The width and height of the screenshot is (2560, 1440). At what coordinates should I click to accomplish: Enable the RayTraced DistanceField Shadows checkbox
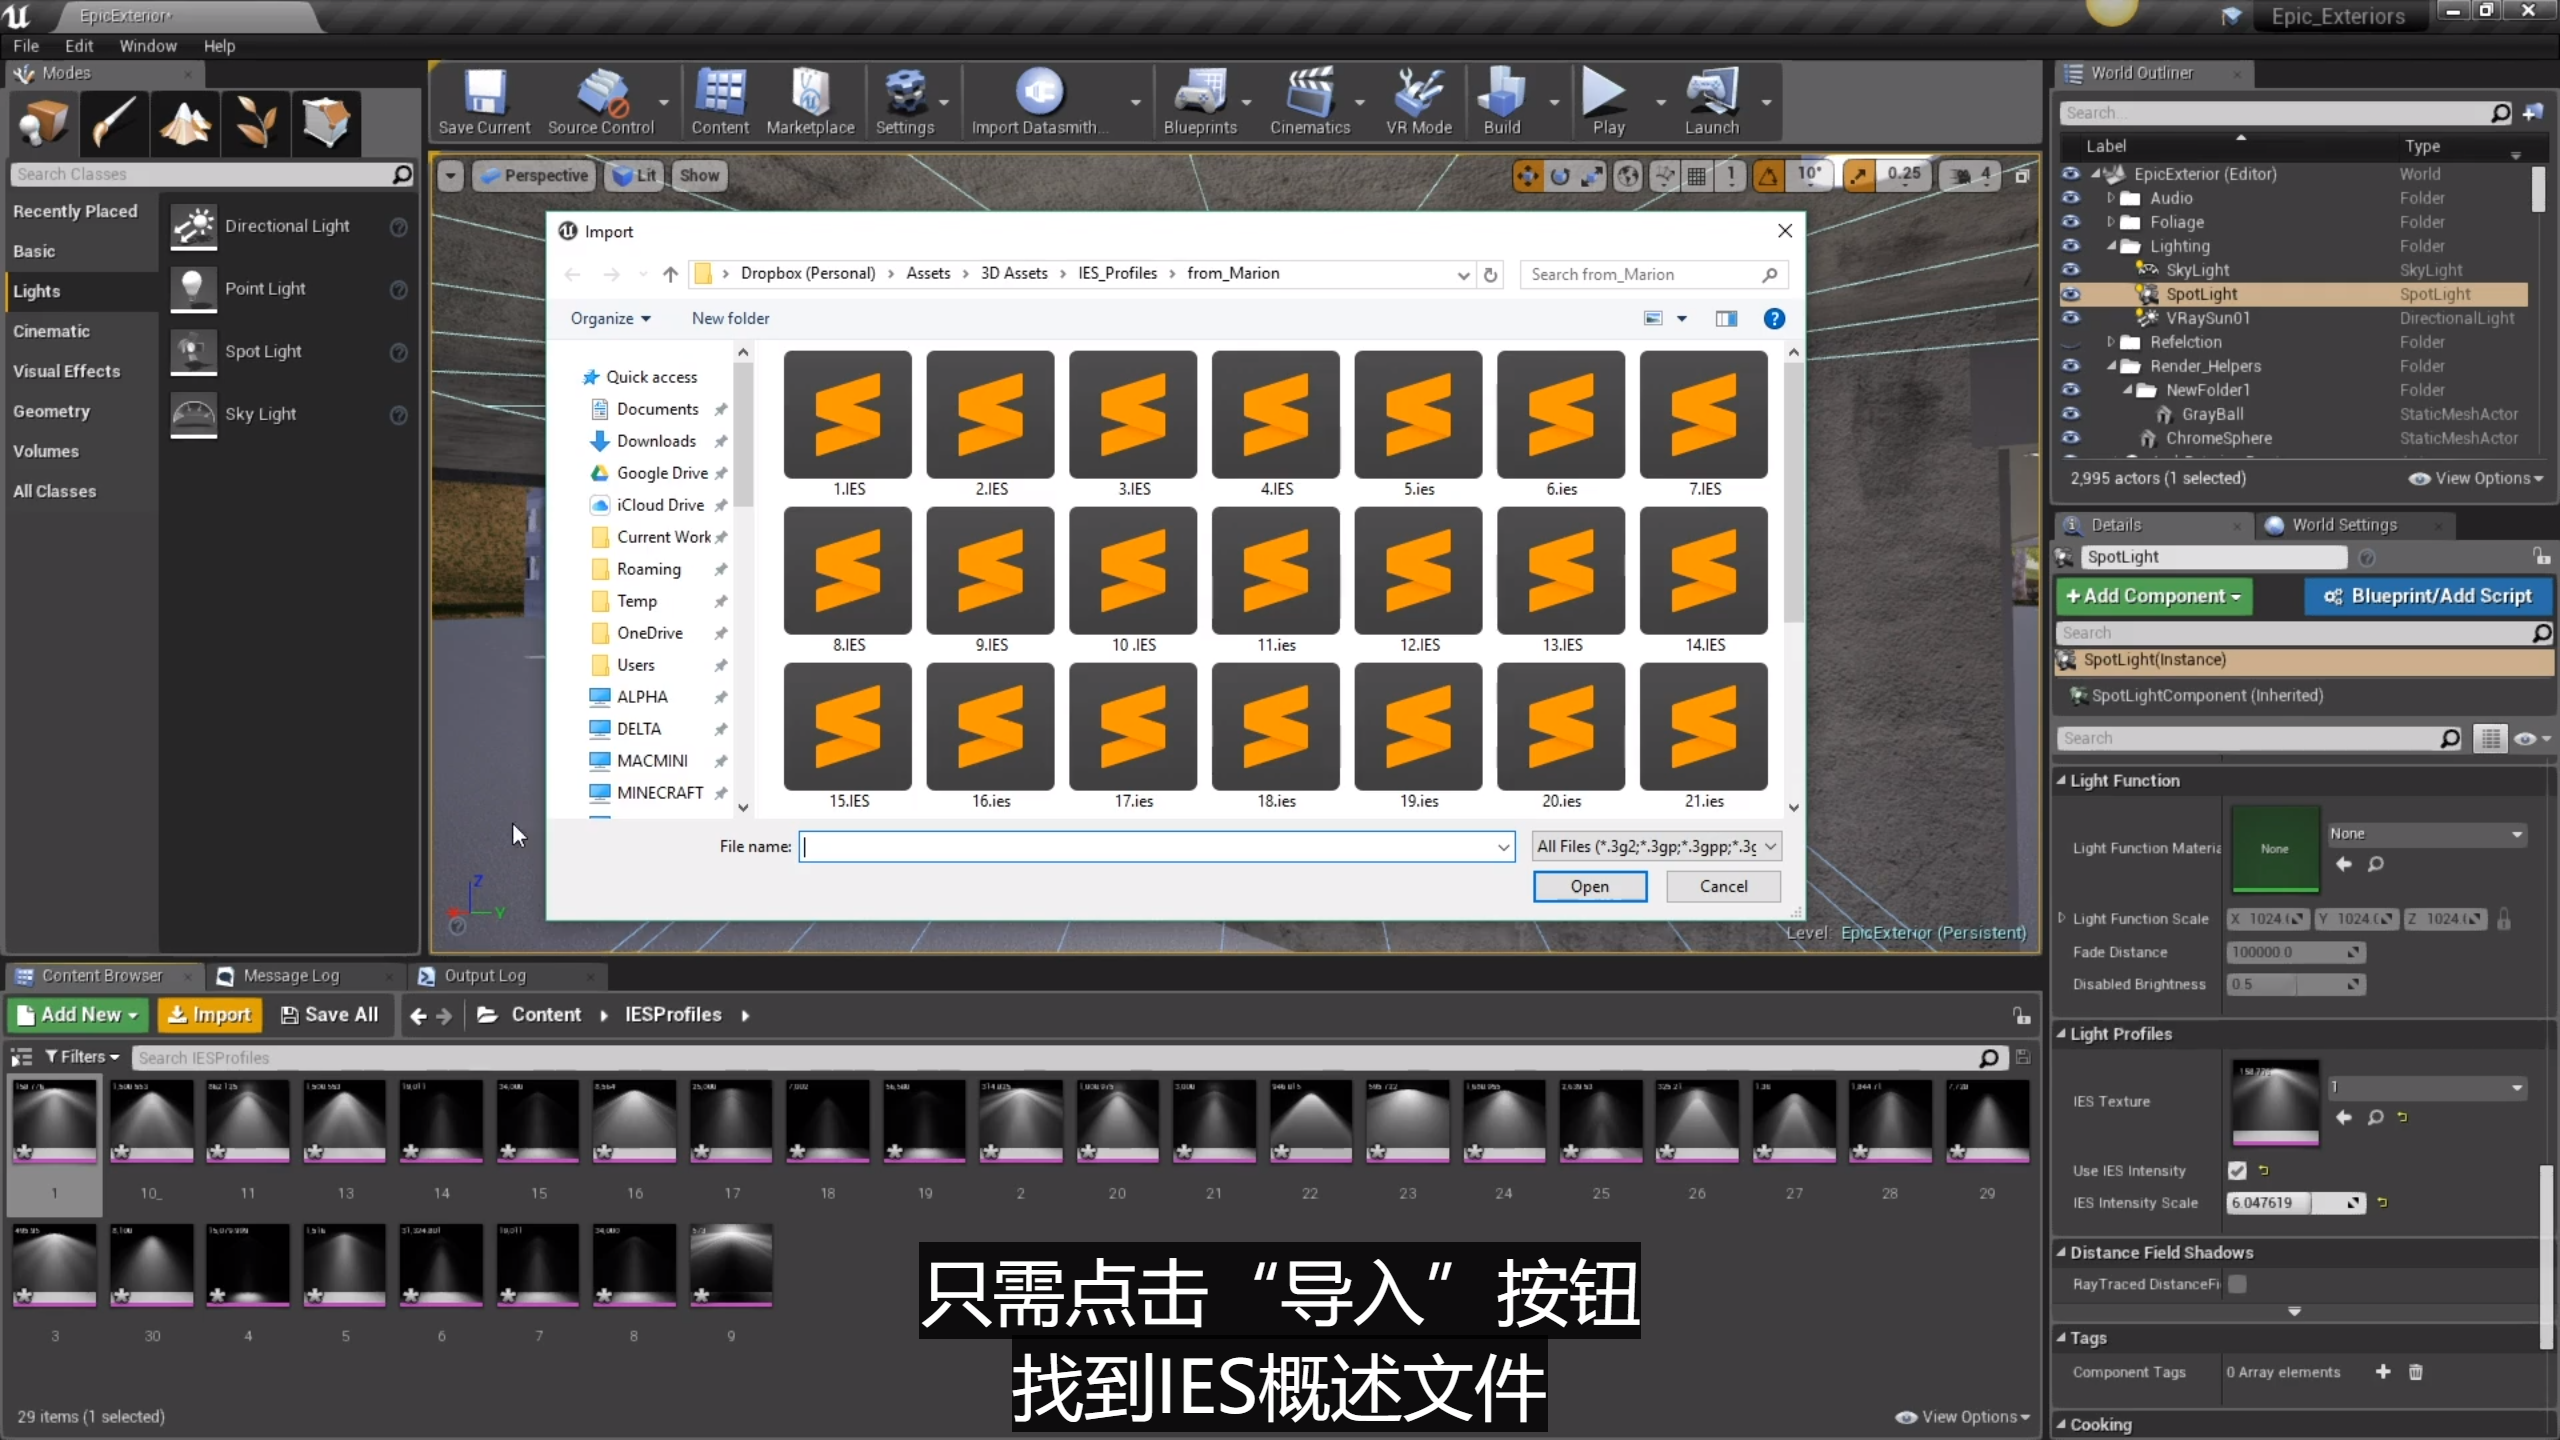click(2238, 1284)
